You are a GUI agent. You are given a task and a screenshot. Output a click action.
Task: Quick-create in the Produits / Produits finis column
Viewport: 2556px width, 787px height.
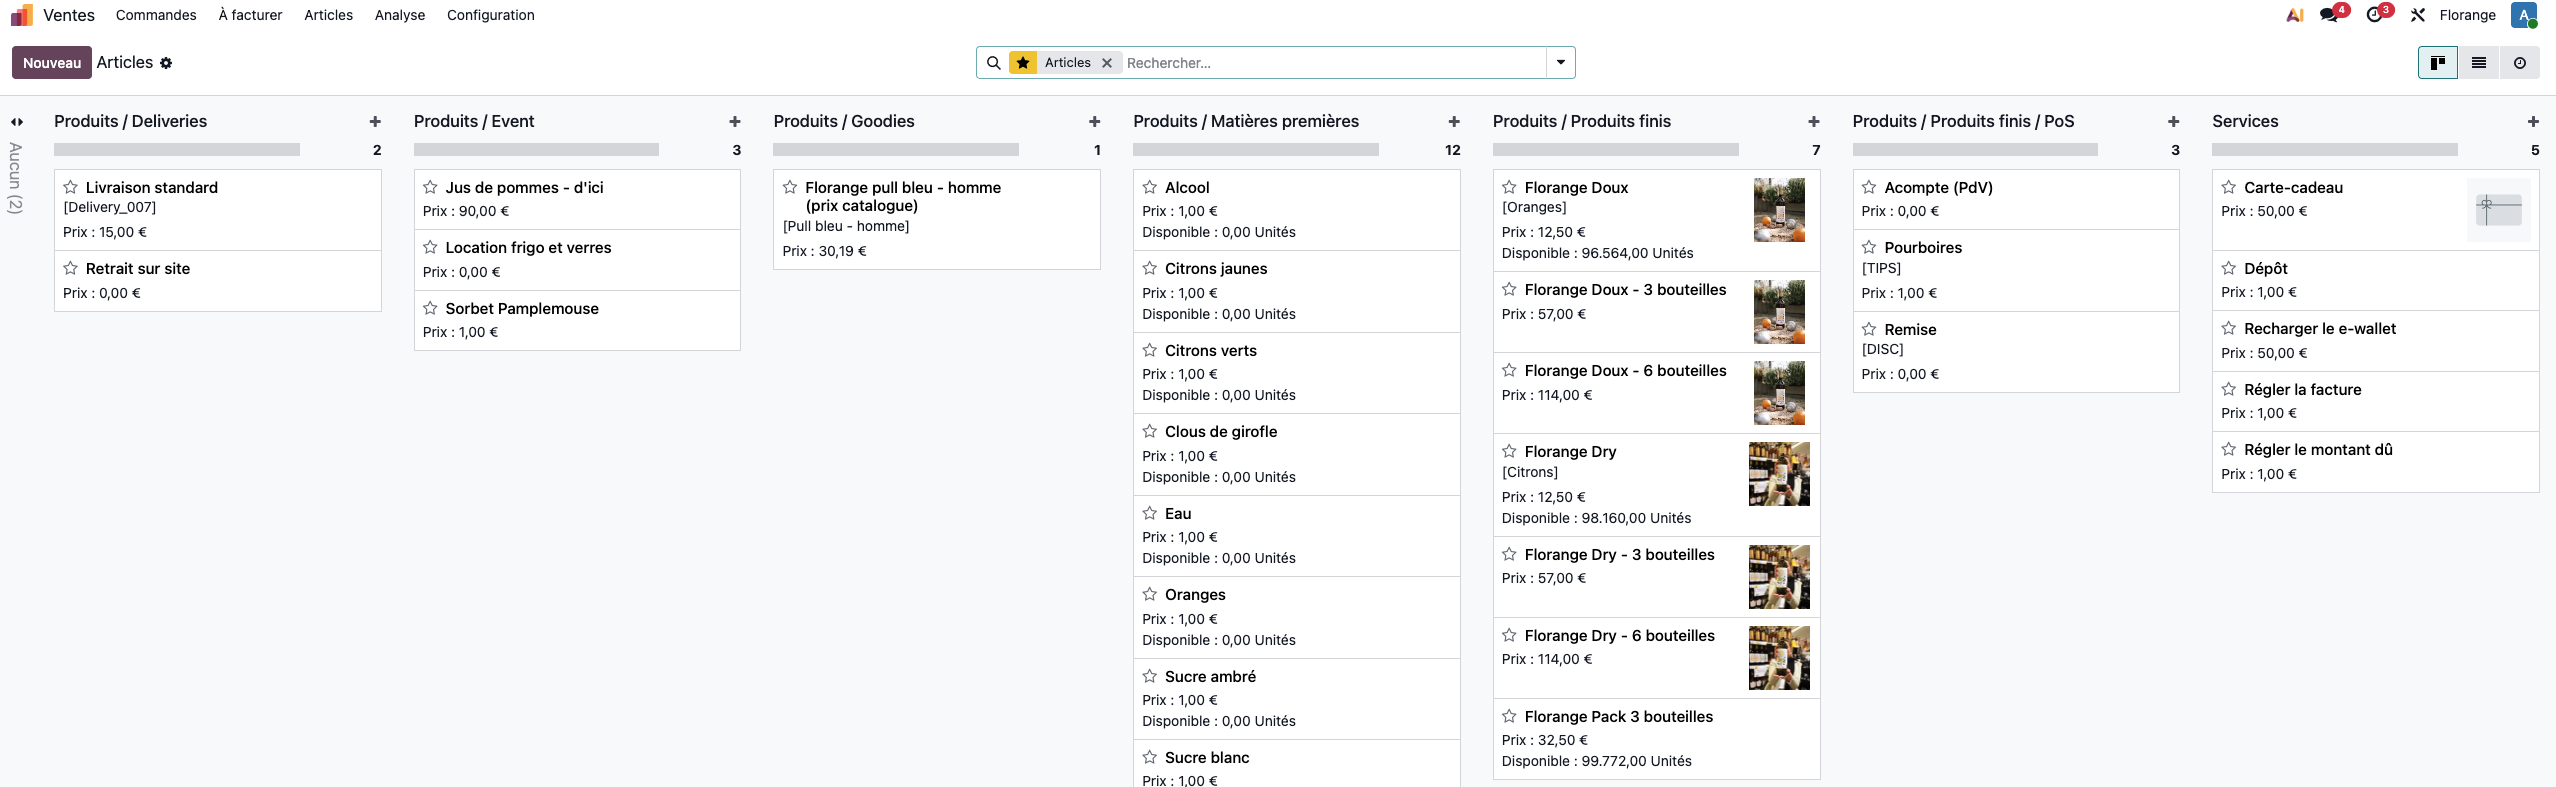pos(1814,122)
